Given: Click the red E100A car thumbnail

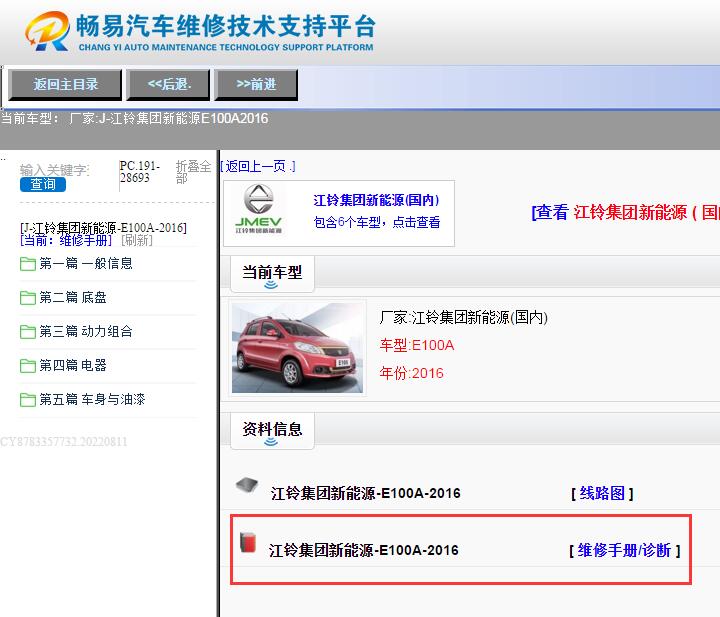Looking at the screenshot, I should [298, 348].
